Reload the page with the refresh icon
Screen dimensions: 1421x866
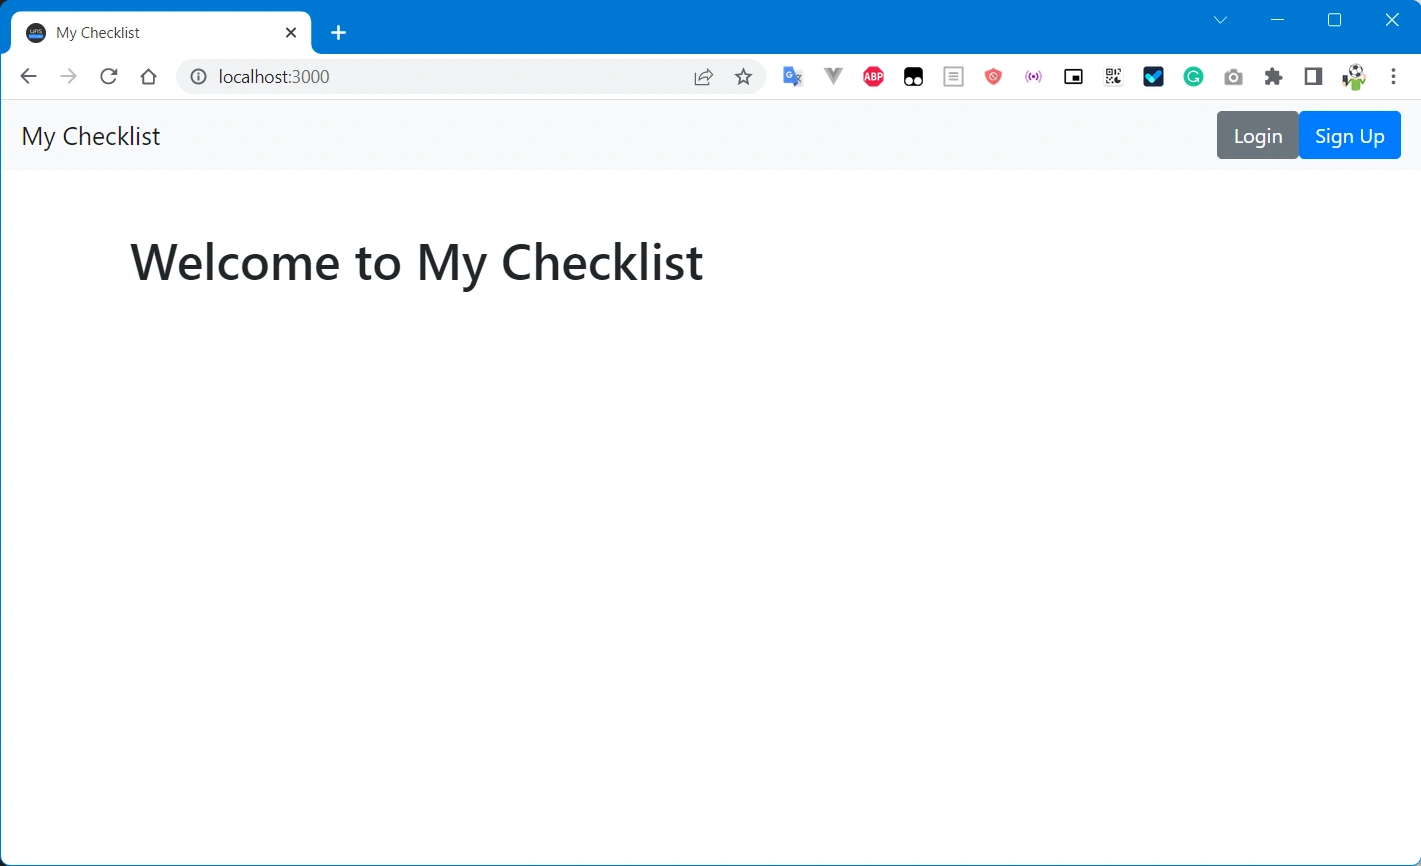109,77
